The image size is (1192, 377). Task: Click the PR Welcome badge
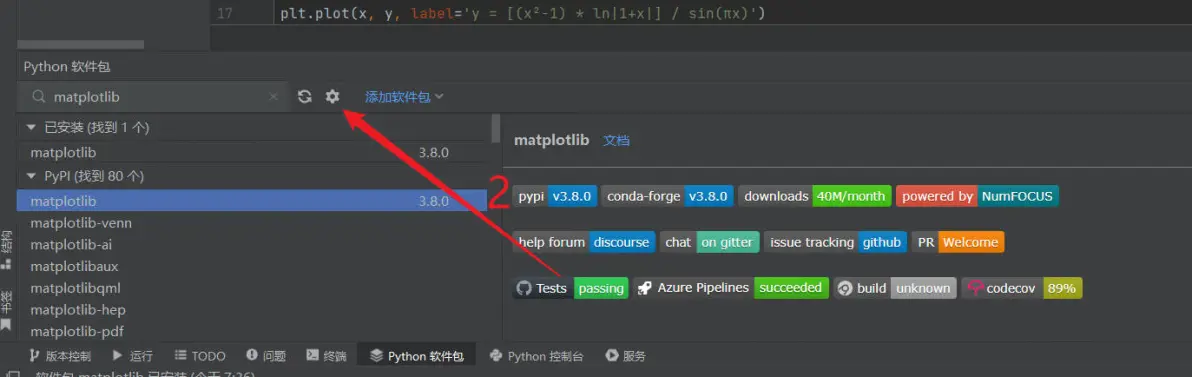coord(958,242)
